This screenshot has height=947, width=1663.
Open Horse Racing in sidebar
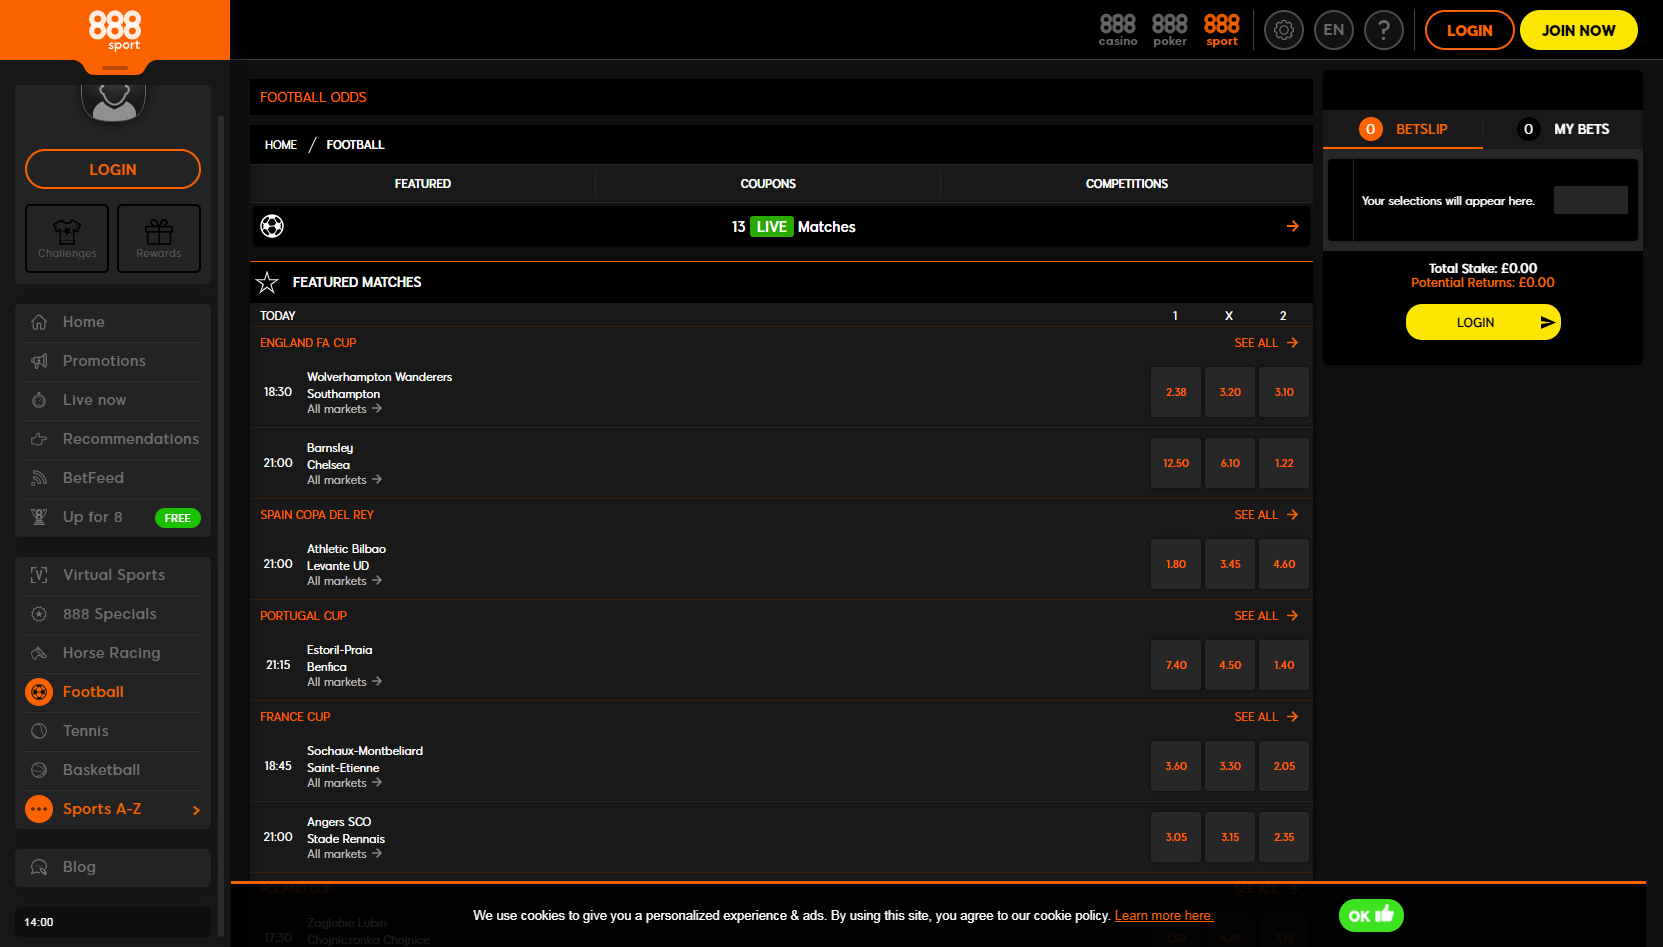click(113, 653)
